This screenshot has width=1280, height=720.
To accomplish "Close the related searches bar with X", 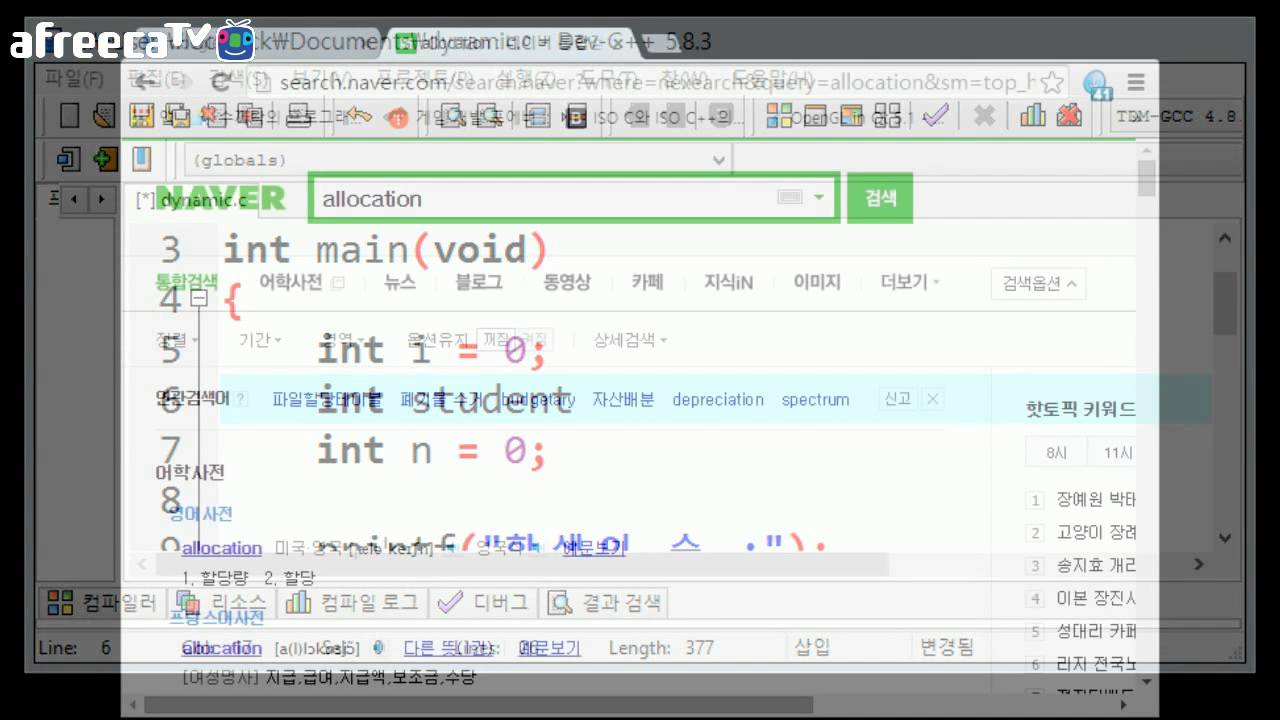I will click(932, 399).
